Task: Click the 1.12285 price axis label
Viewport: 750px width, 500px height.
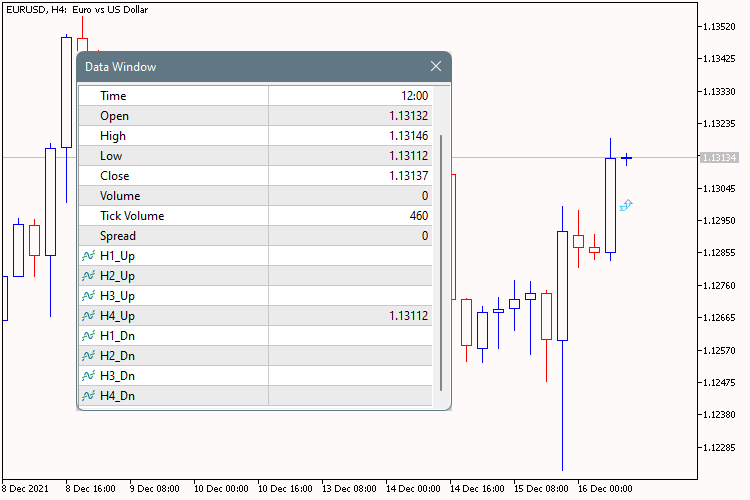Action: pyautogui.click(x=719, y=448)
